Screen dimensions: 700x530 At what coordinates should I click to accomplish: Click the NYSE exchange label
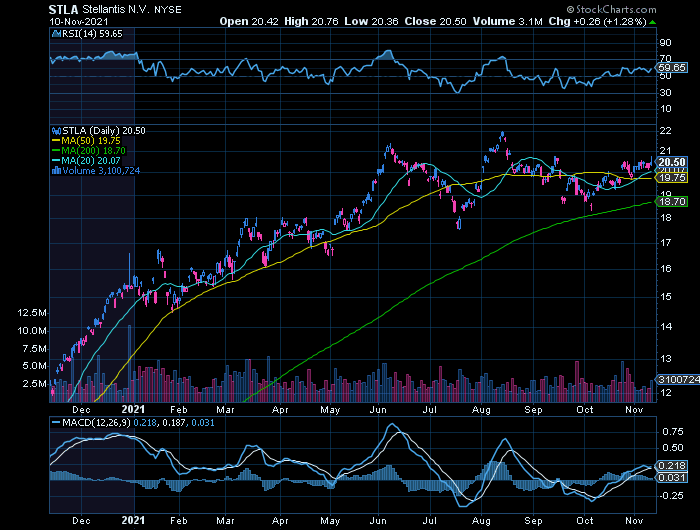tap(168, 10)
